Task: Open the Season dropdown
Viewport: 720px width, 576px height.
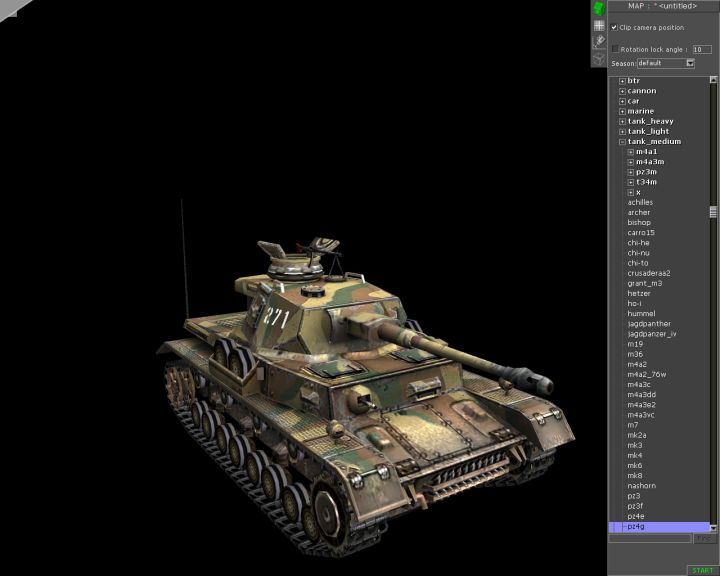Action: click(689, 63)
